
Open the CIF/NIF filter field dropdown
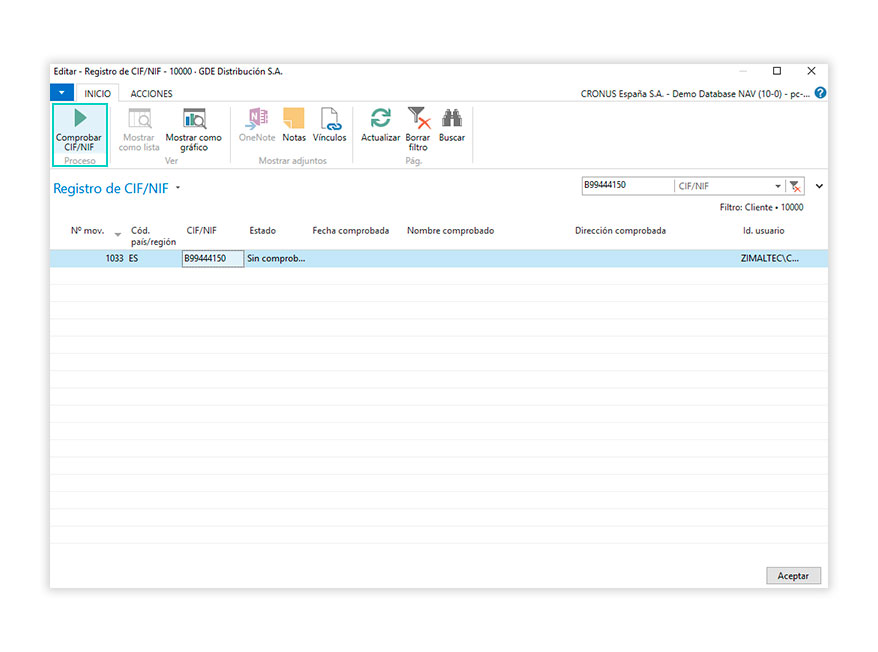pos(778,186)
